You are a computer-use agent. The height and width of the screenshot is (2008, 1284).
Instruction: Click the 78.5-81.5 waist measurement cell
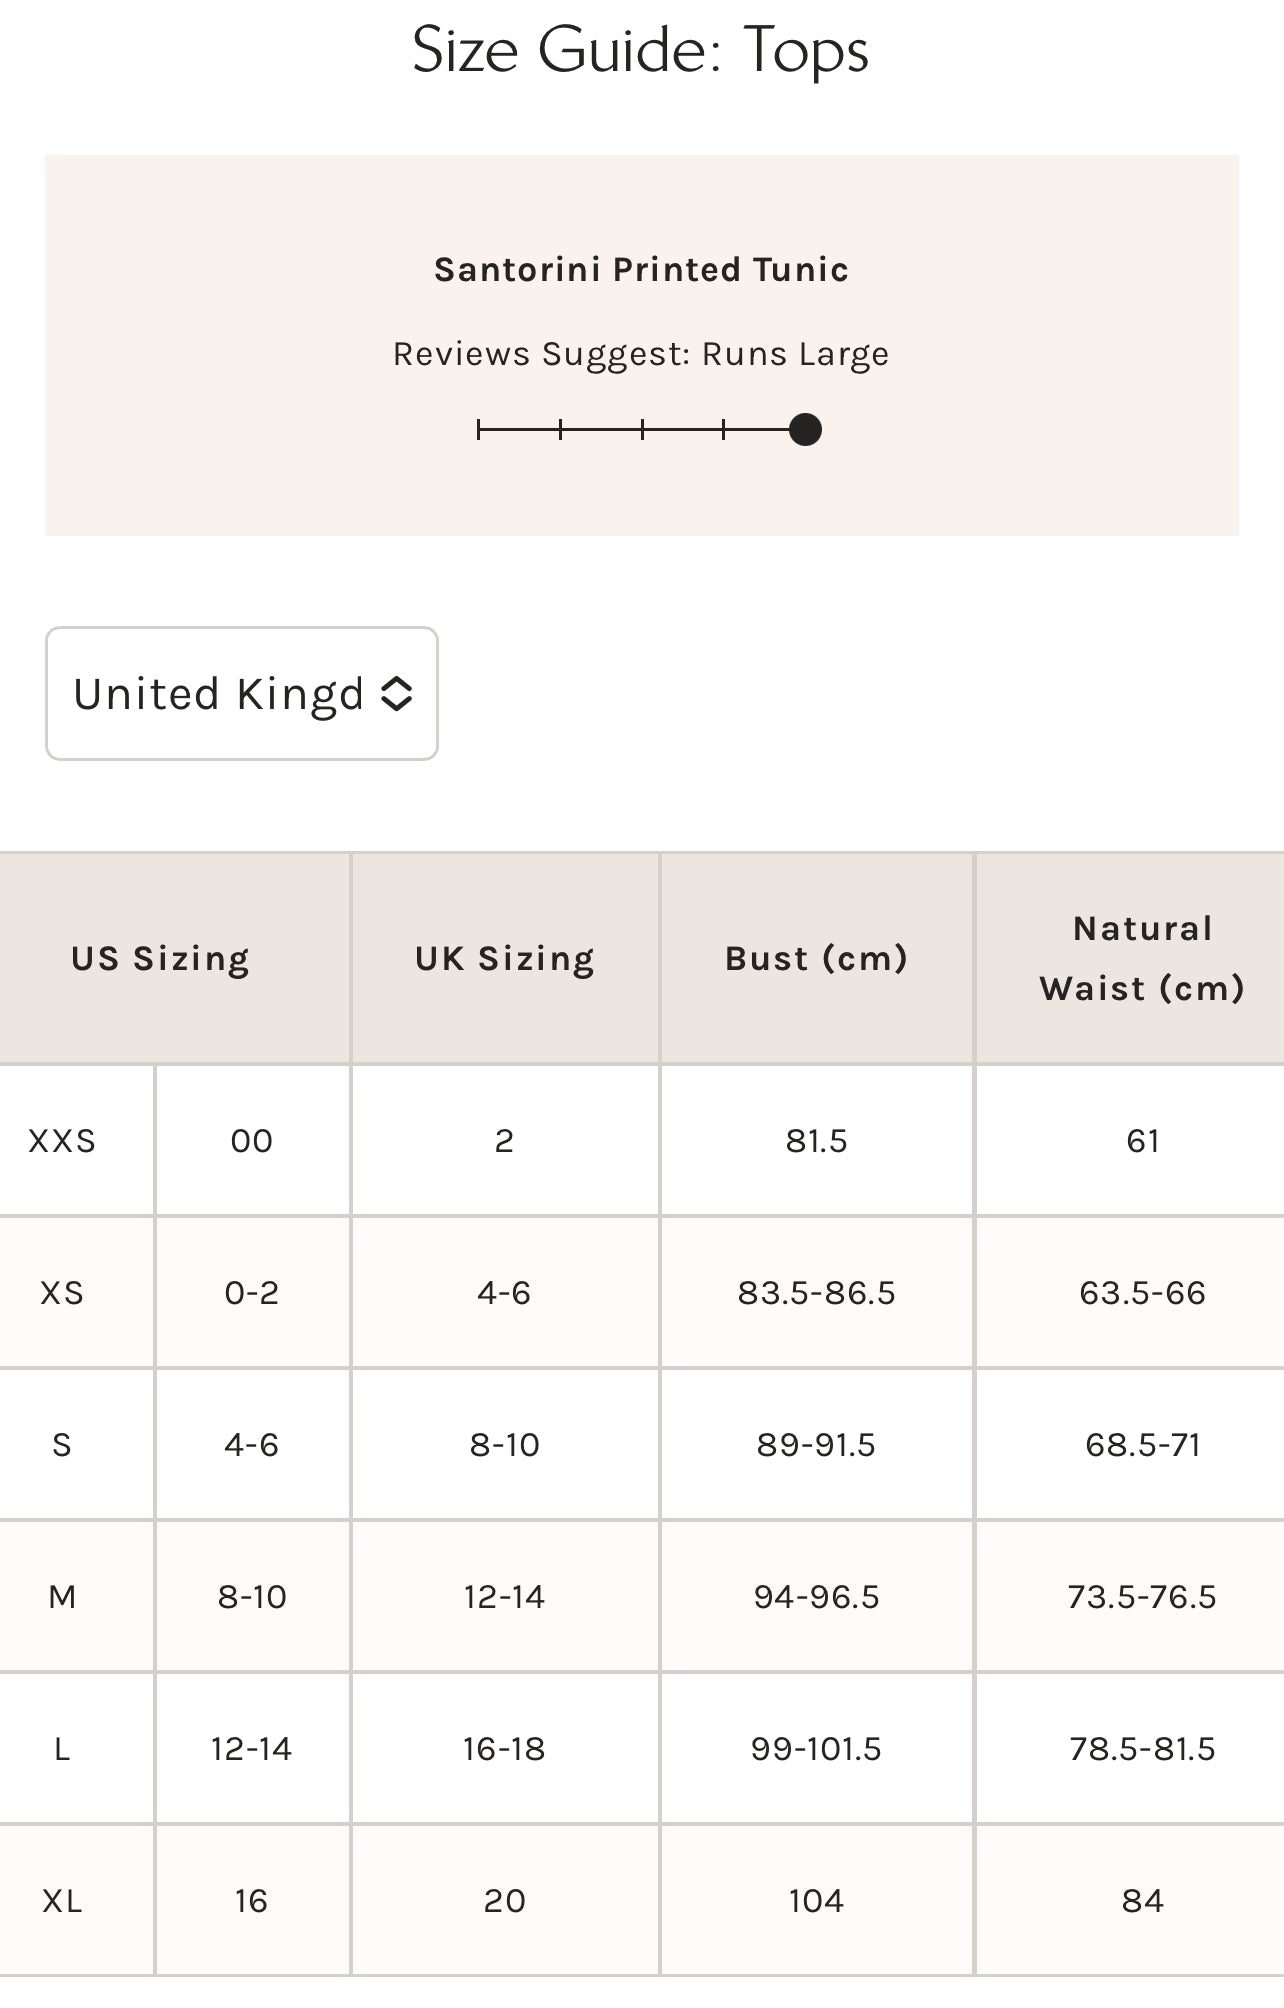pos(1142,1749)
